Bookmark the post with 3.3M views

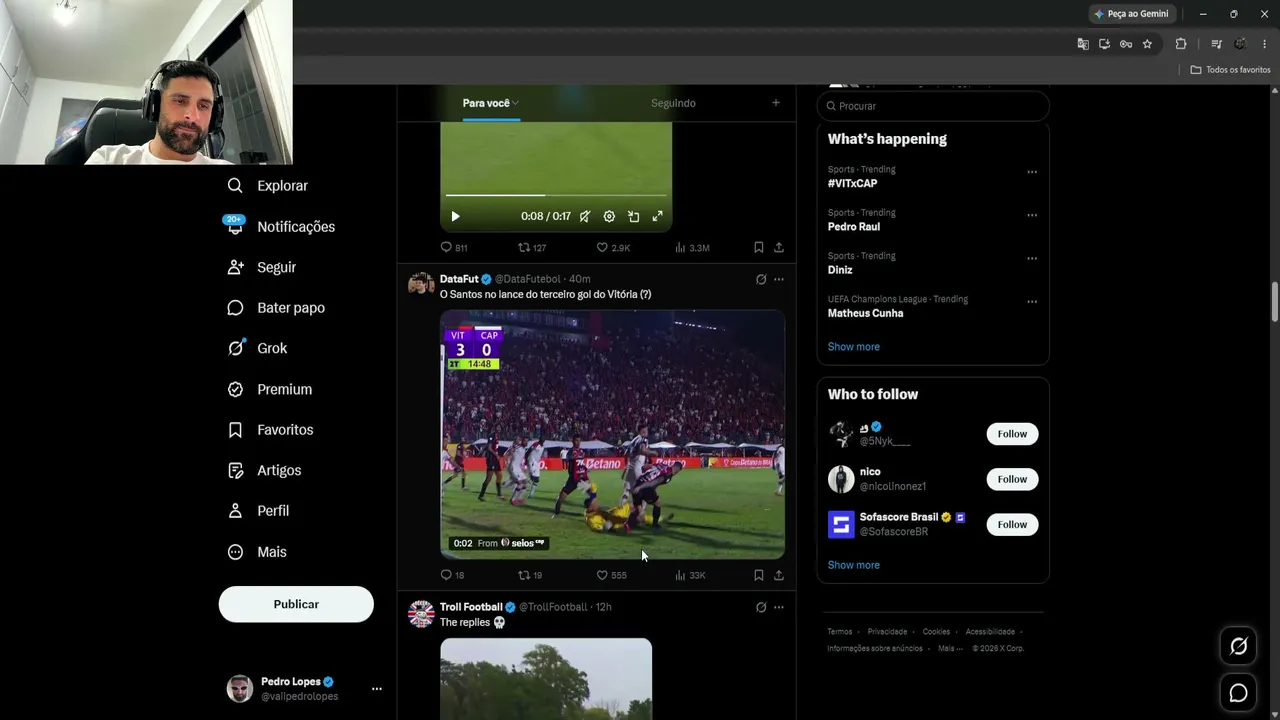(759, 248)
